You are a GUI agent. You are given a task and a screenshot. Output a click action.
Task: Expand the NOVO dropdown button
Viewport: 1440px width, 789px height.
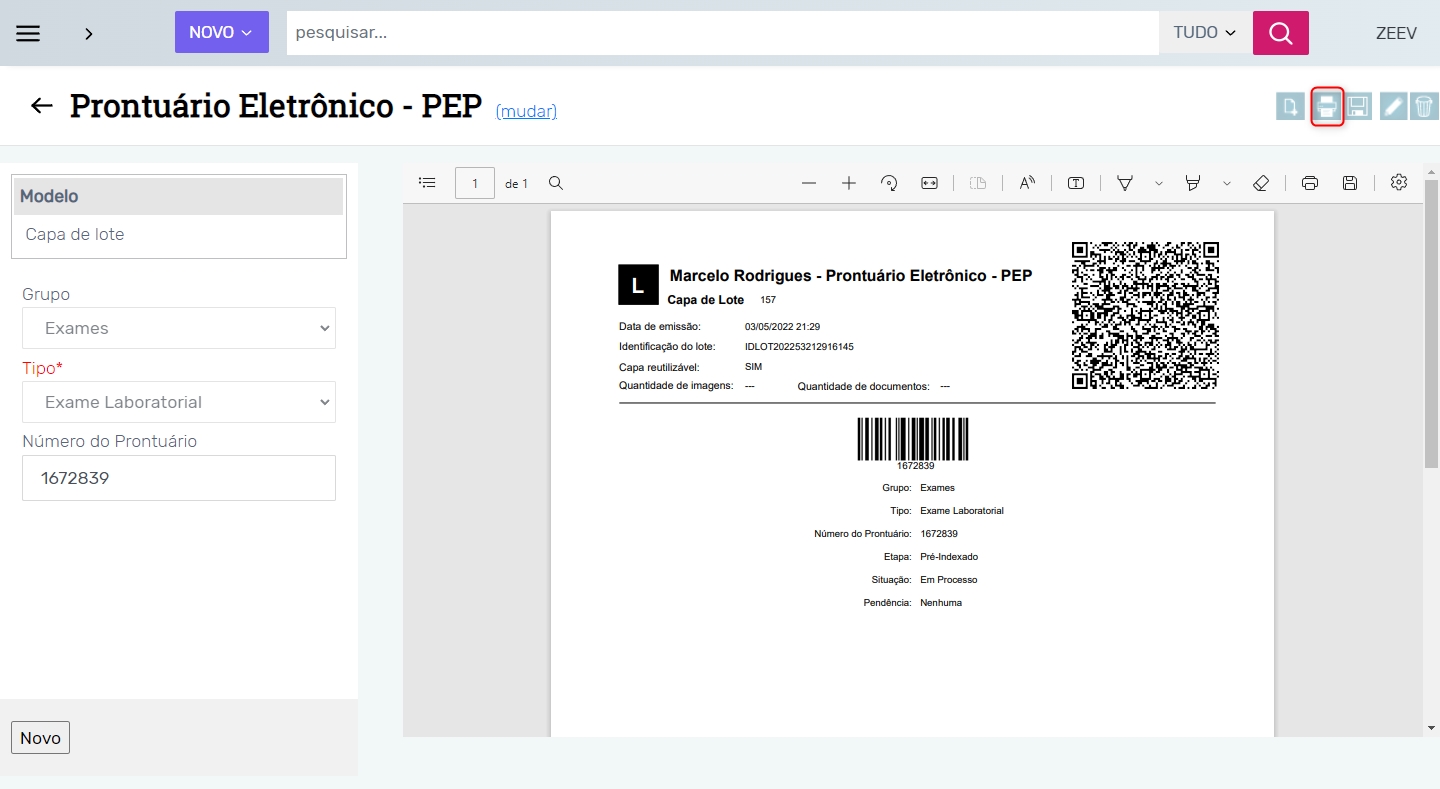tap(221, 32)
